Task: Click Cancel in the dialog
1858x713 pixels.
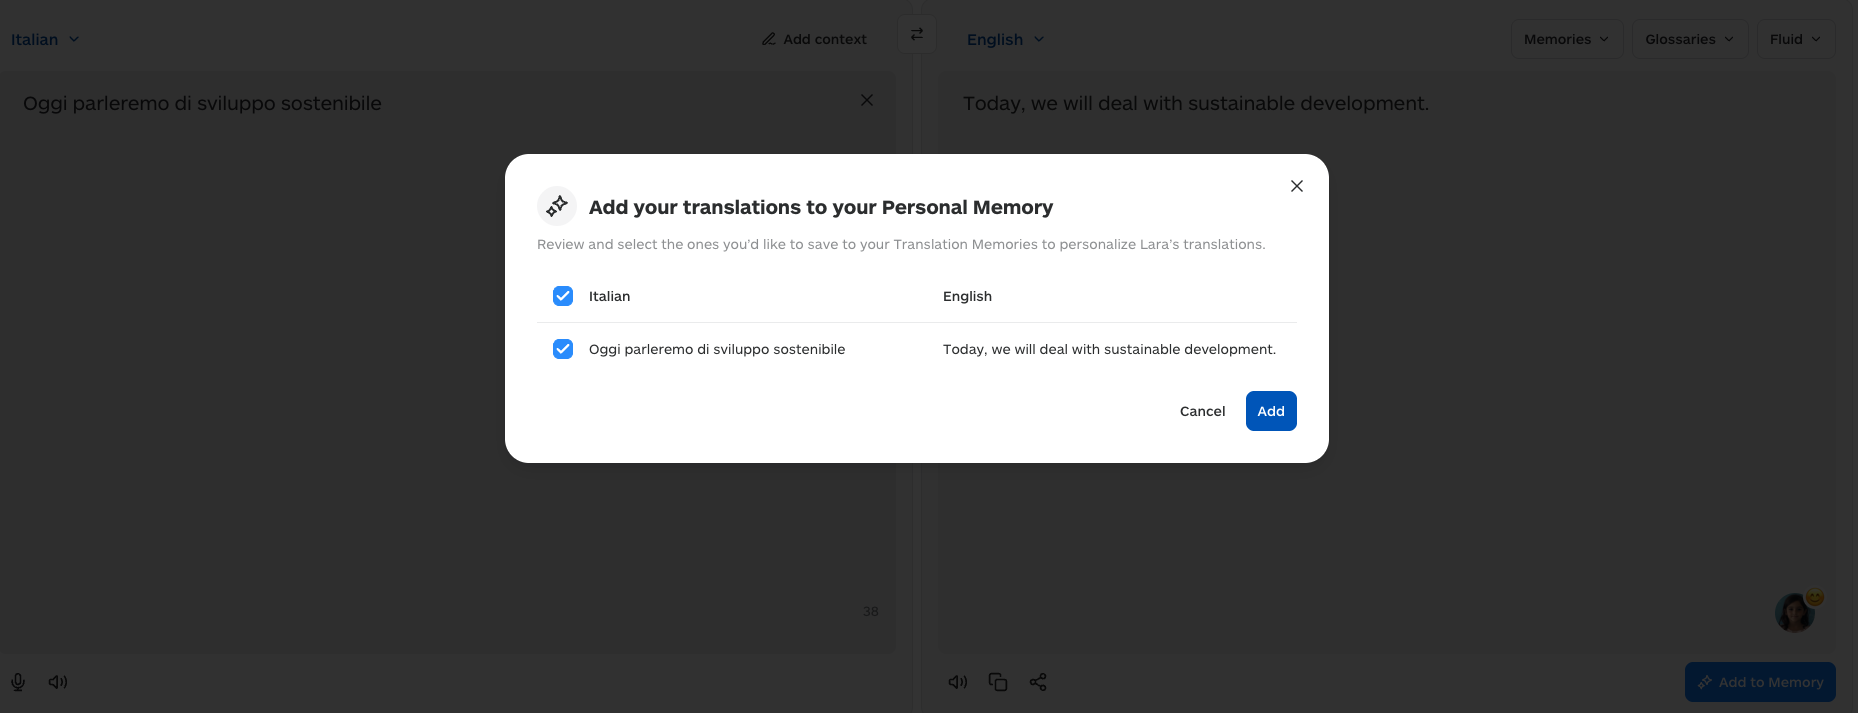Action: point(1202,411)
